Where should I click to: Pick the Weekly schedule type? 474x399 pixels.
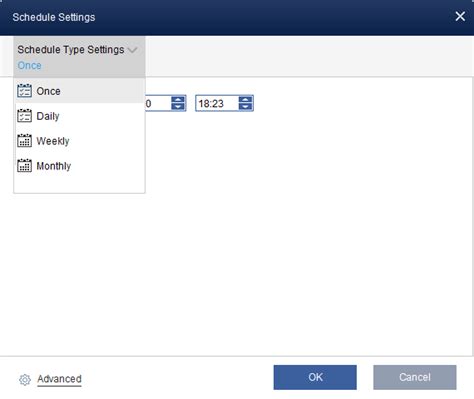pos(79,141)
